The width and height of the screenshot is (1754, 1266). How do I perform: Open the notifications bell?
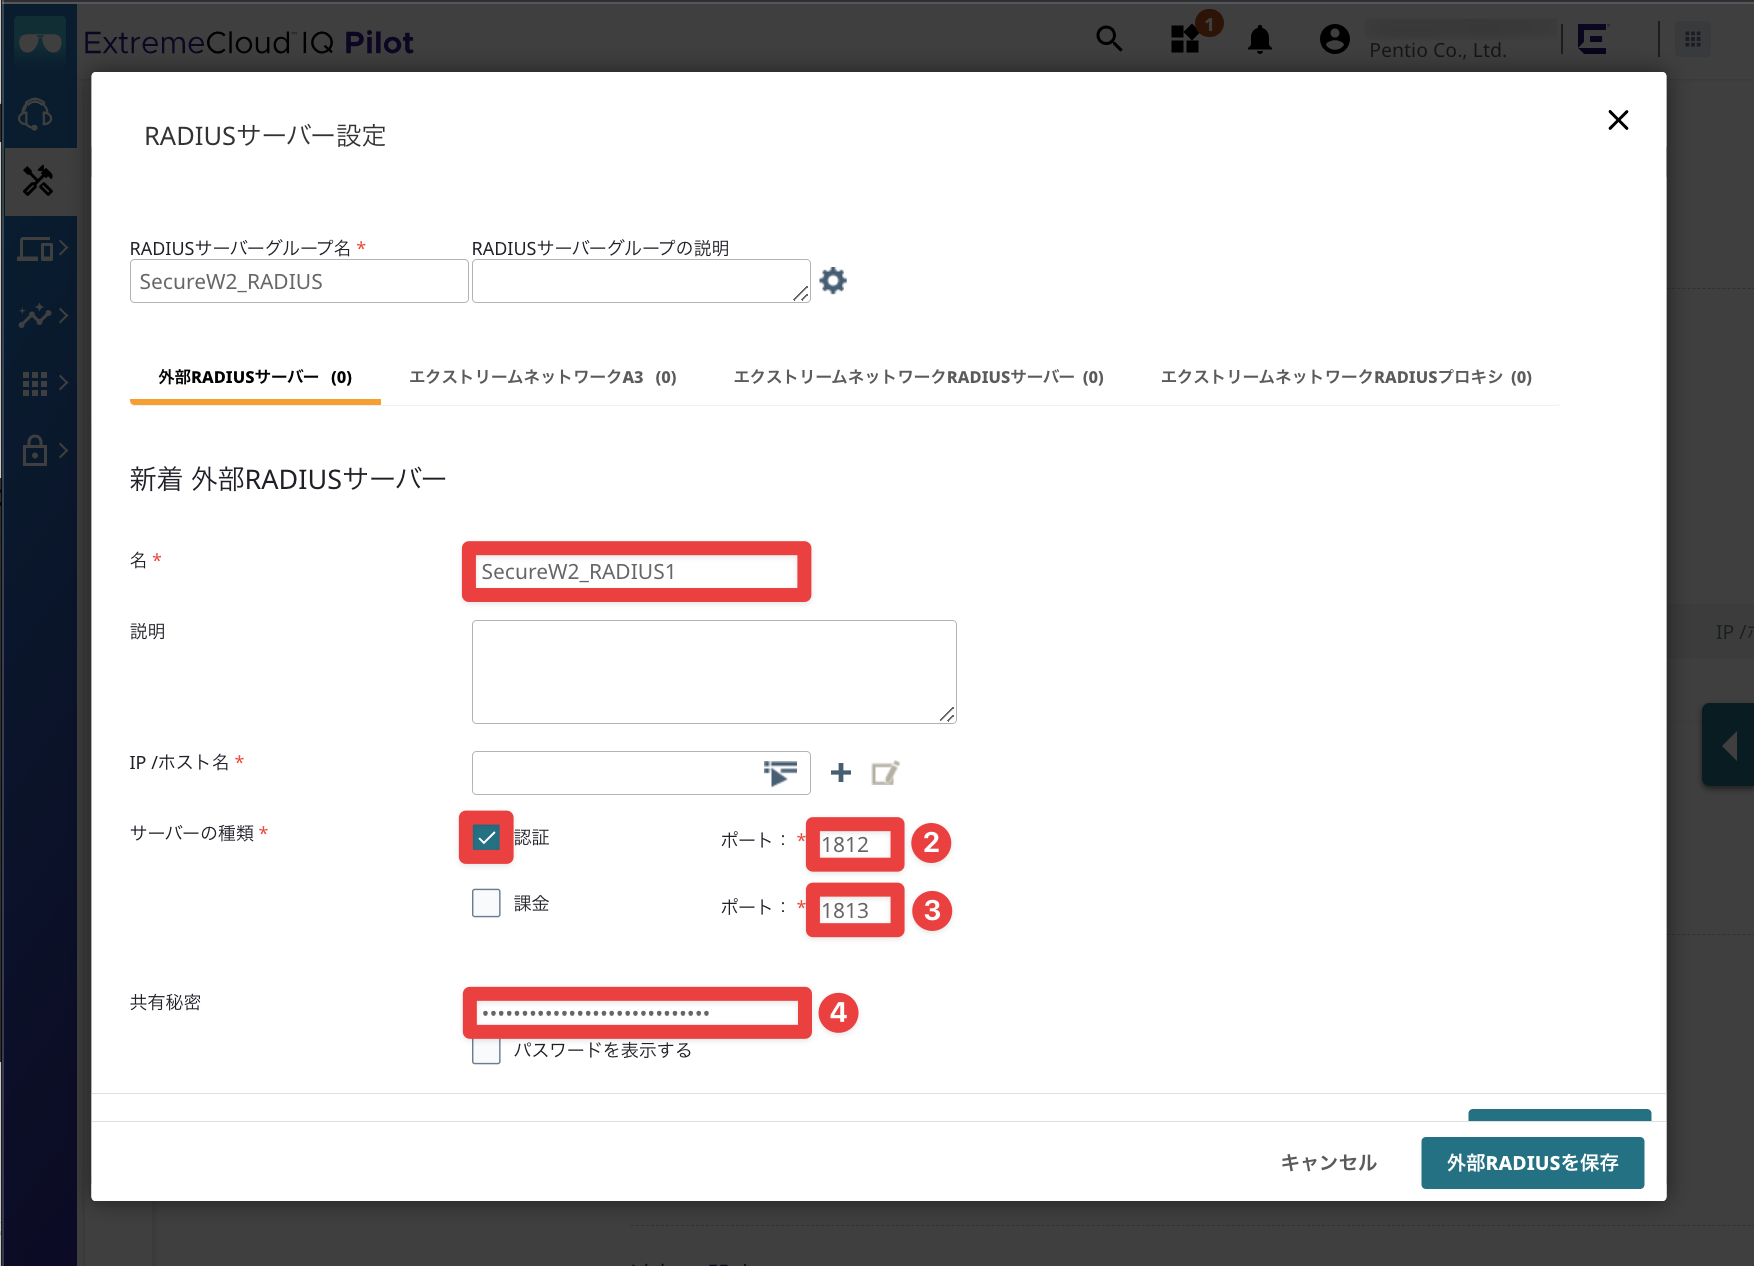coord(1260,40)
